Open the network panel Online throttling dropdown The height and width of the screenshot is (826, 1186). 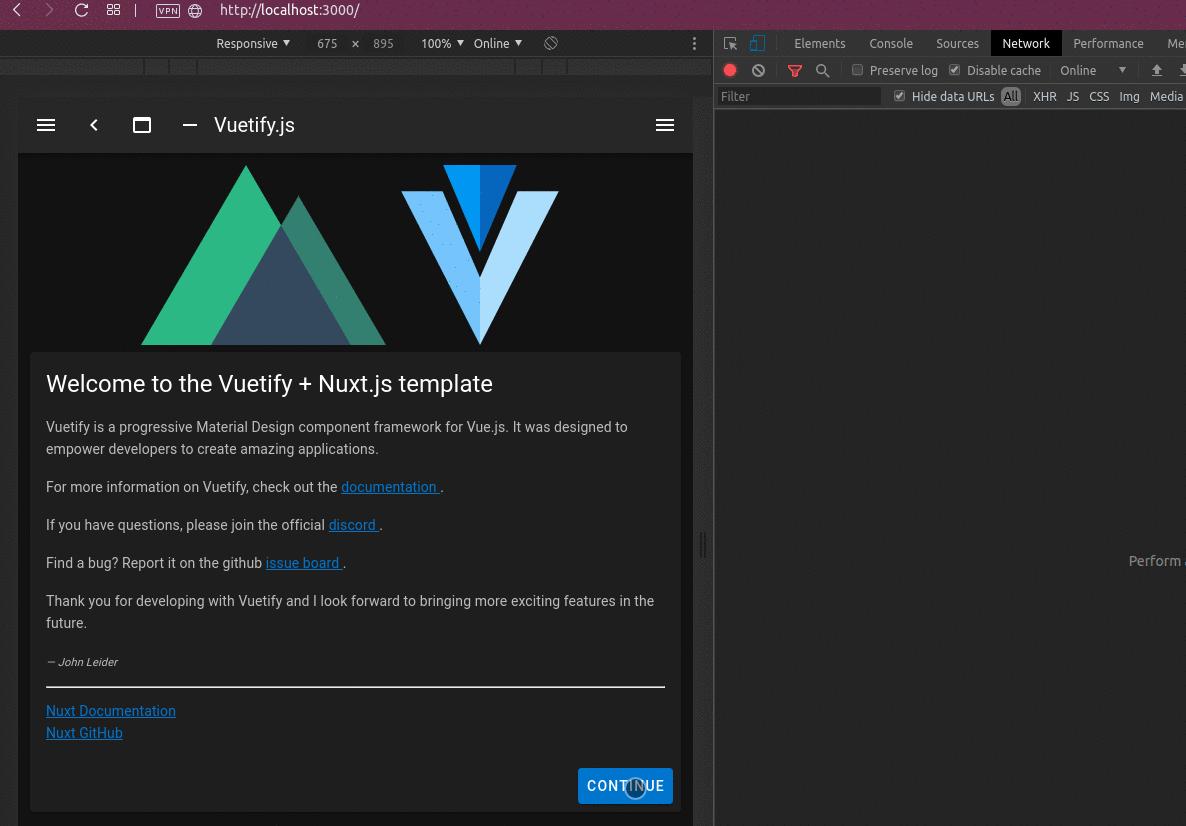[1092, 70]
